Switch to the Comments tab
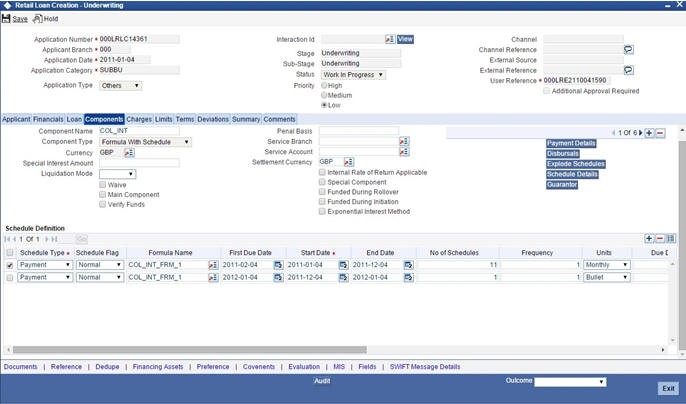This screenshot has height=404, width=686. pyautogui.click(x=279, y=119)
